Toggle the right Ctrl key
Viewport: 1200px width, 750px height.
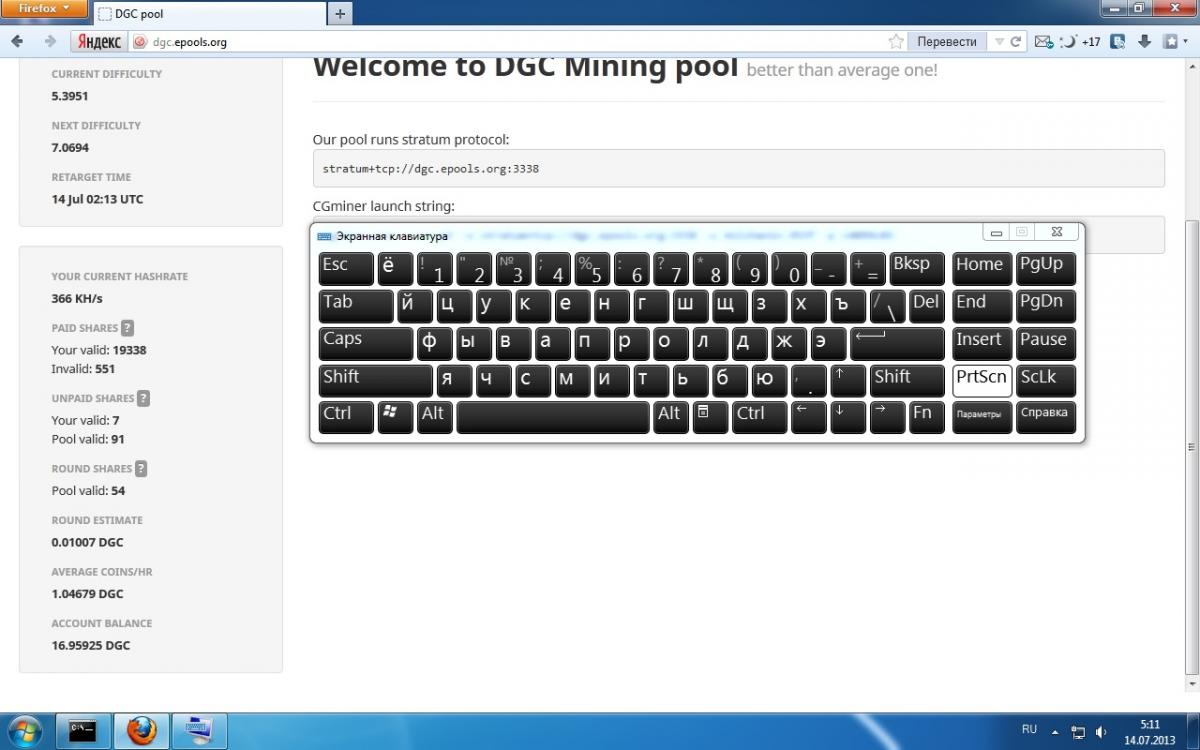pyautogui.click(x=759, y=416)
